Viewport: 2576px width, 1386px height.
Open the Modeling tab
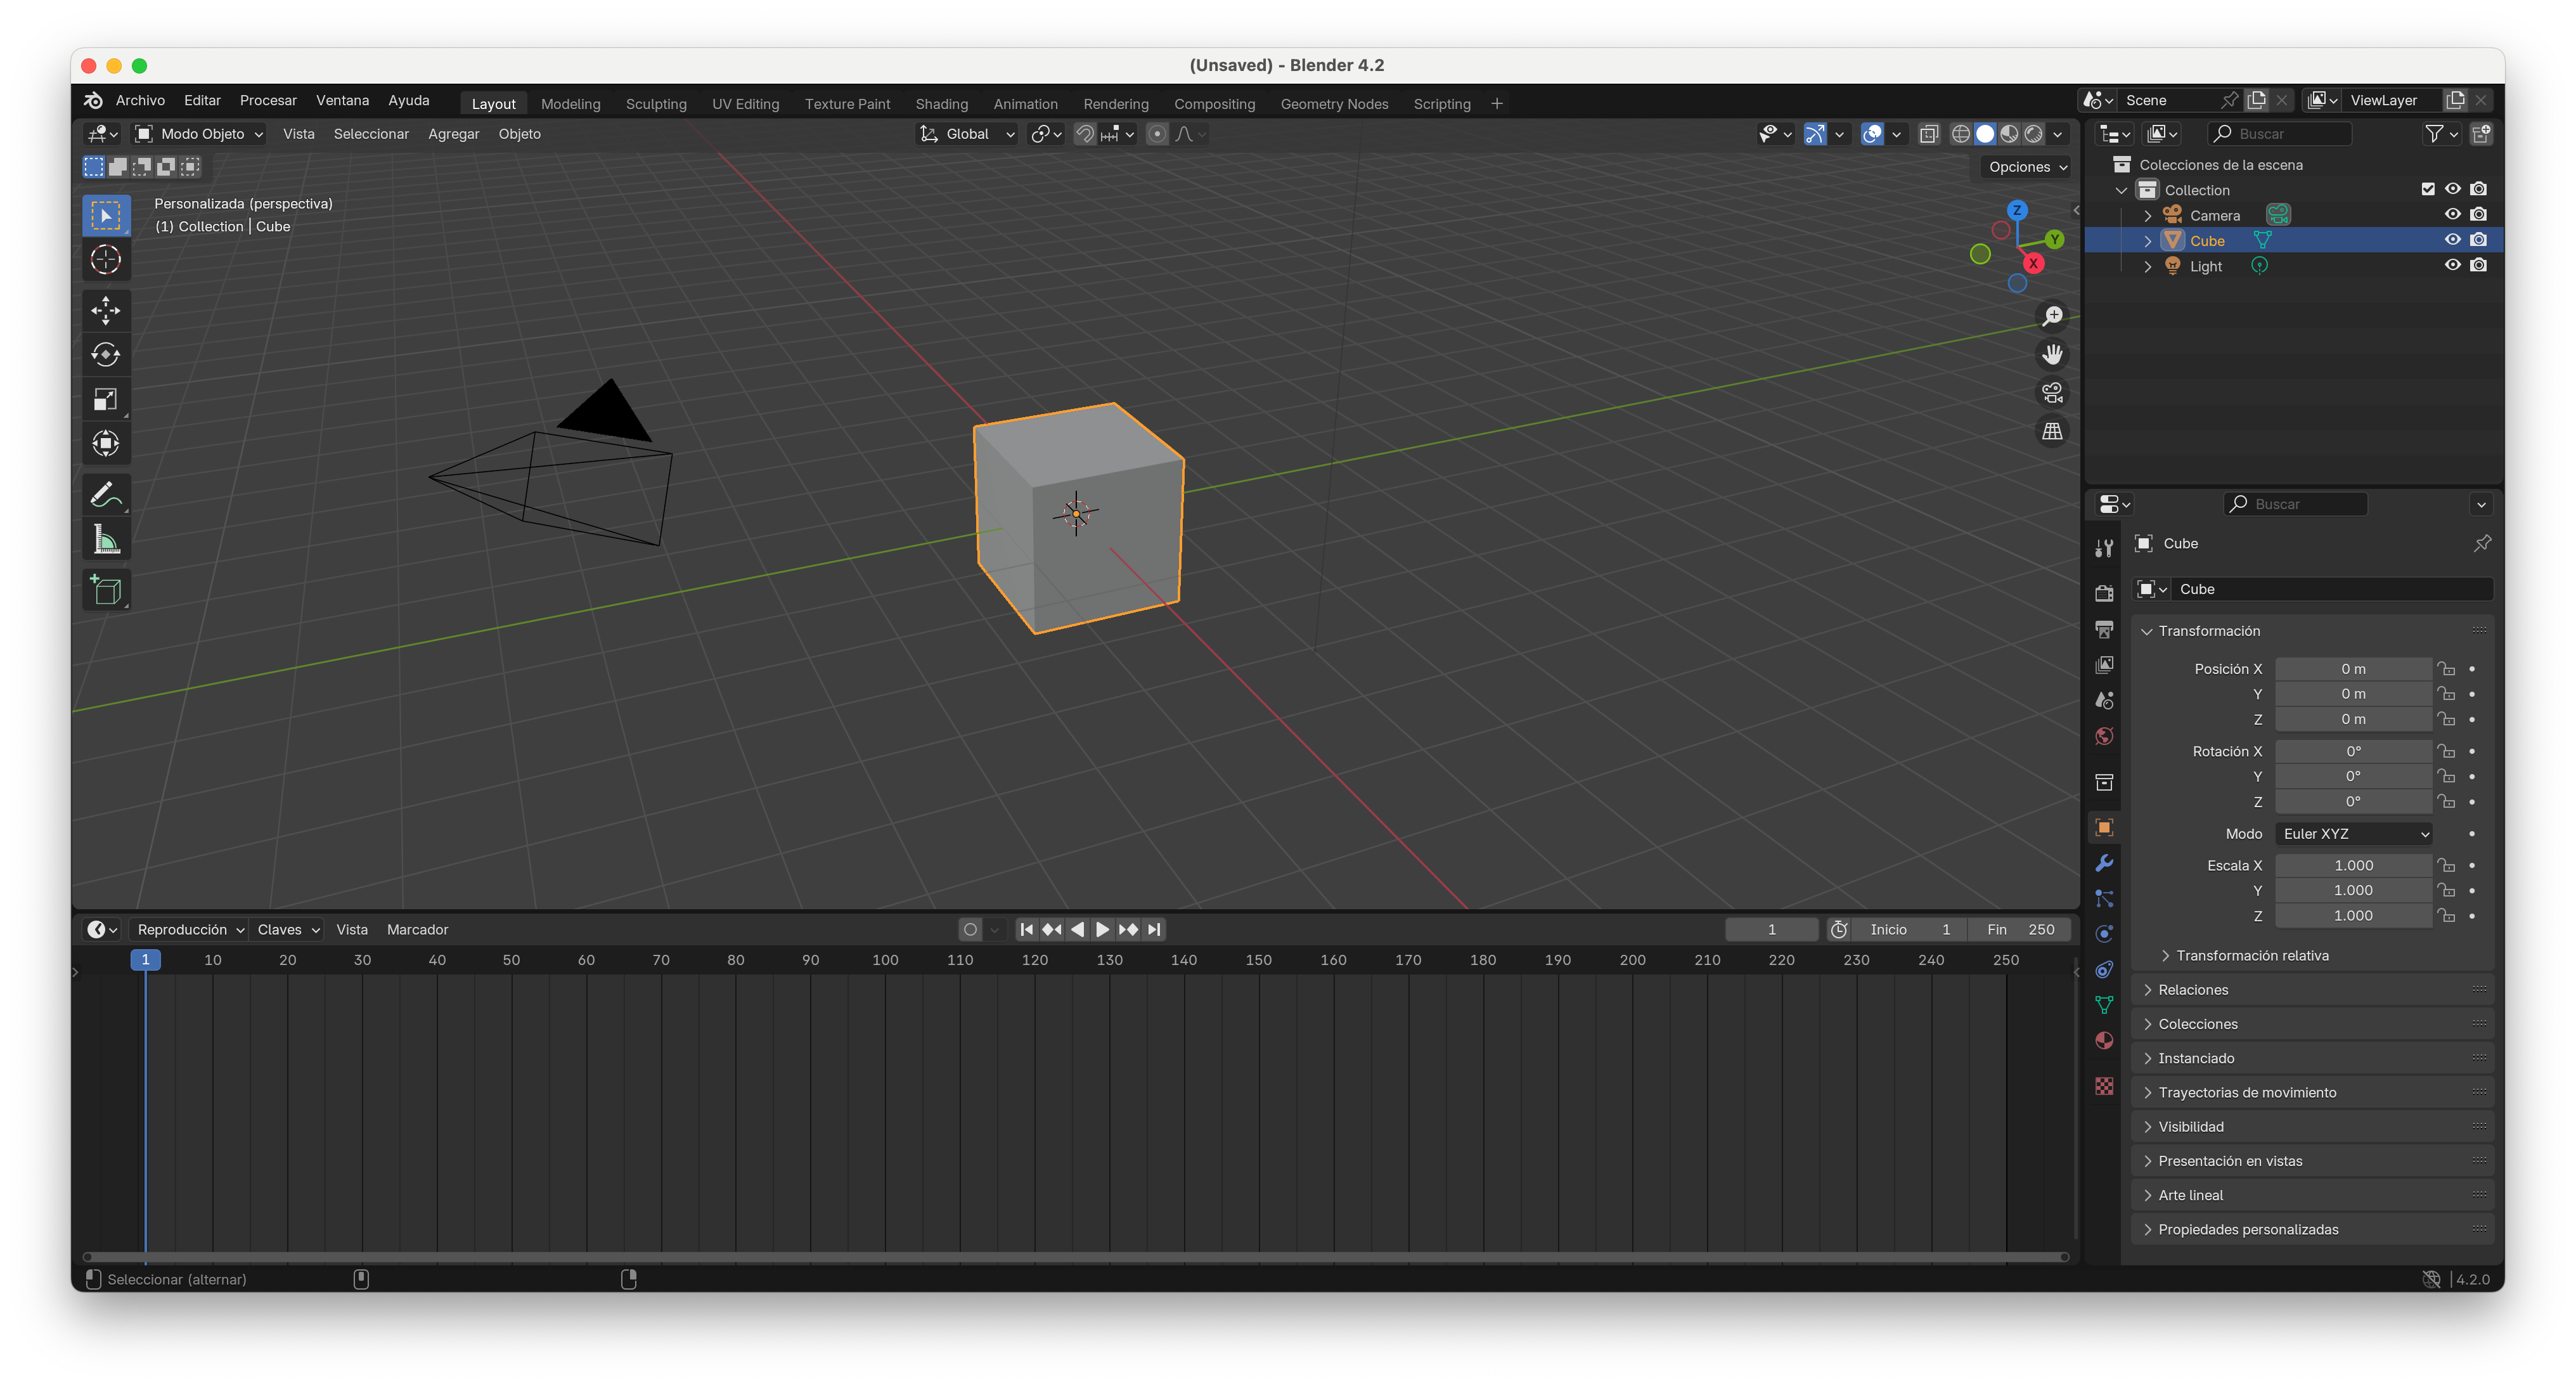tap(573, 103)
